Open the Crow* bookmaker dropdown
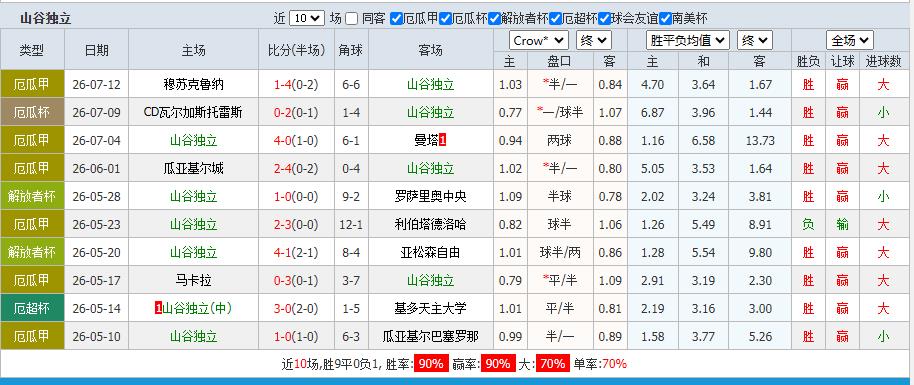Image resolution: width=914 pixels, height=385 pixels. coord(539,41)
